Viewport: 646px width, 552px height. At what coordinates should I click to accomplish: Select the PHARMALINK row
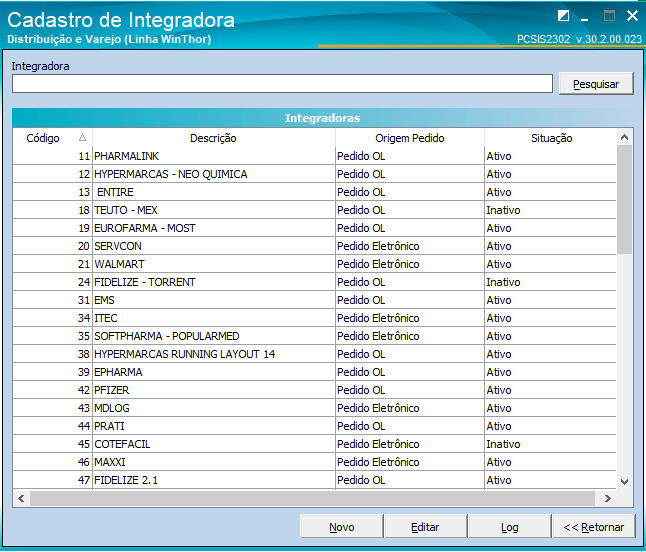click(213, 156)
